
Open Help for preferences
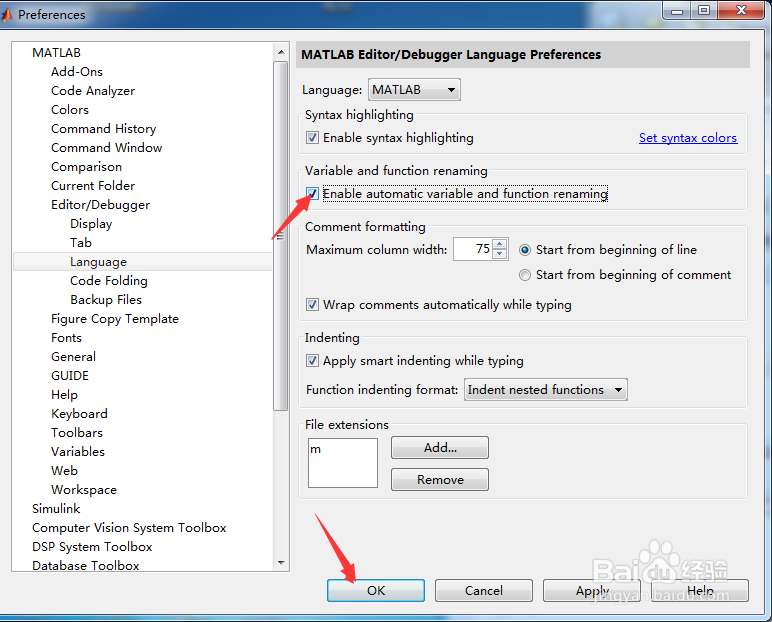coord(700,590)
